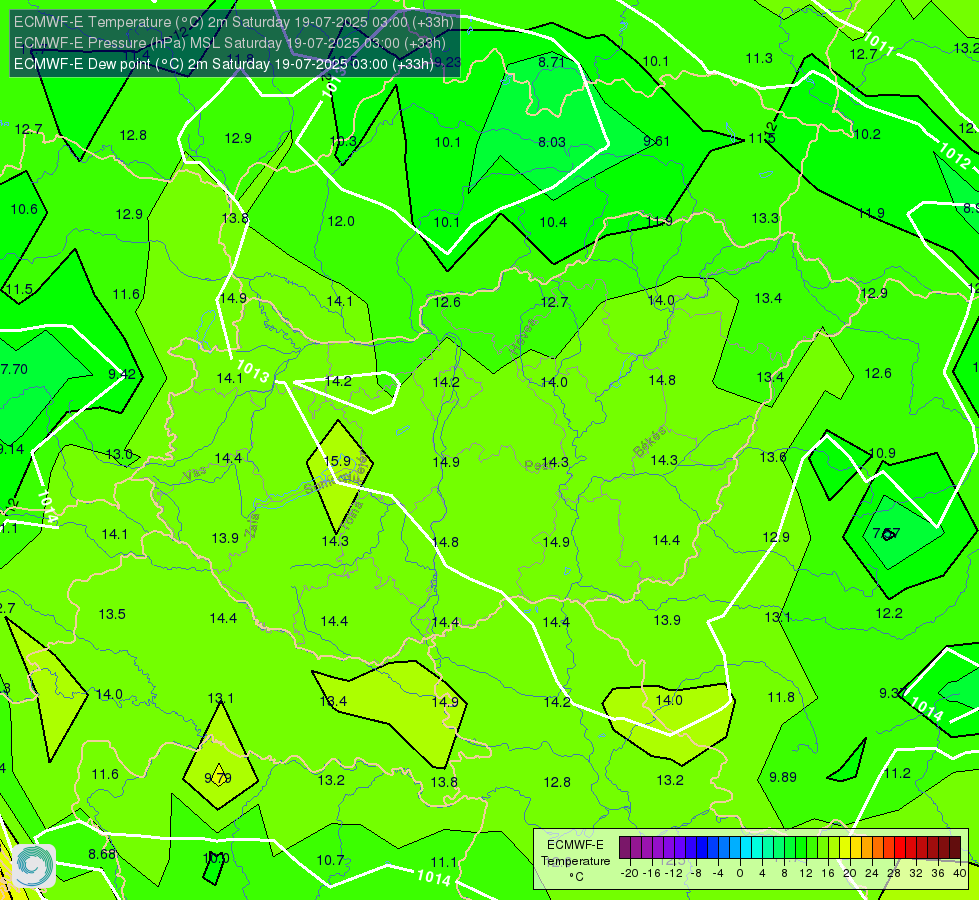Screen dimensions: 979x900
Task: Click the 1013 isobar label near 14.1
Action: click(x=253, y=372)
